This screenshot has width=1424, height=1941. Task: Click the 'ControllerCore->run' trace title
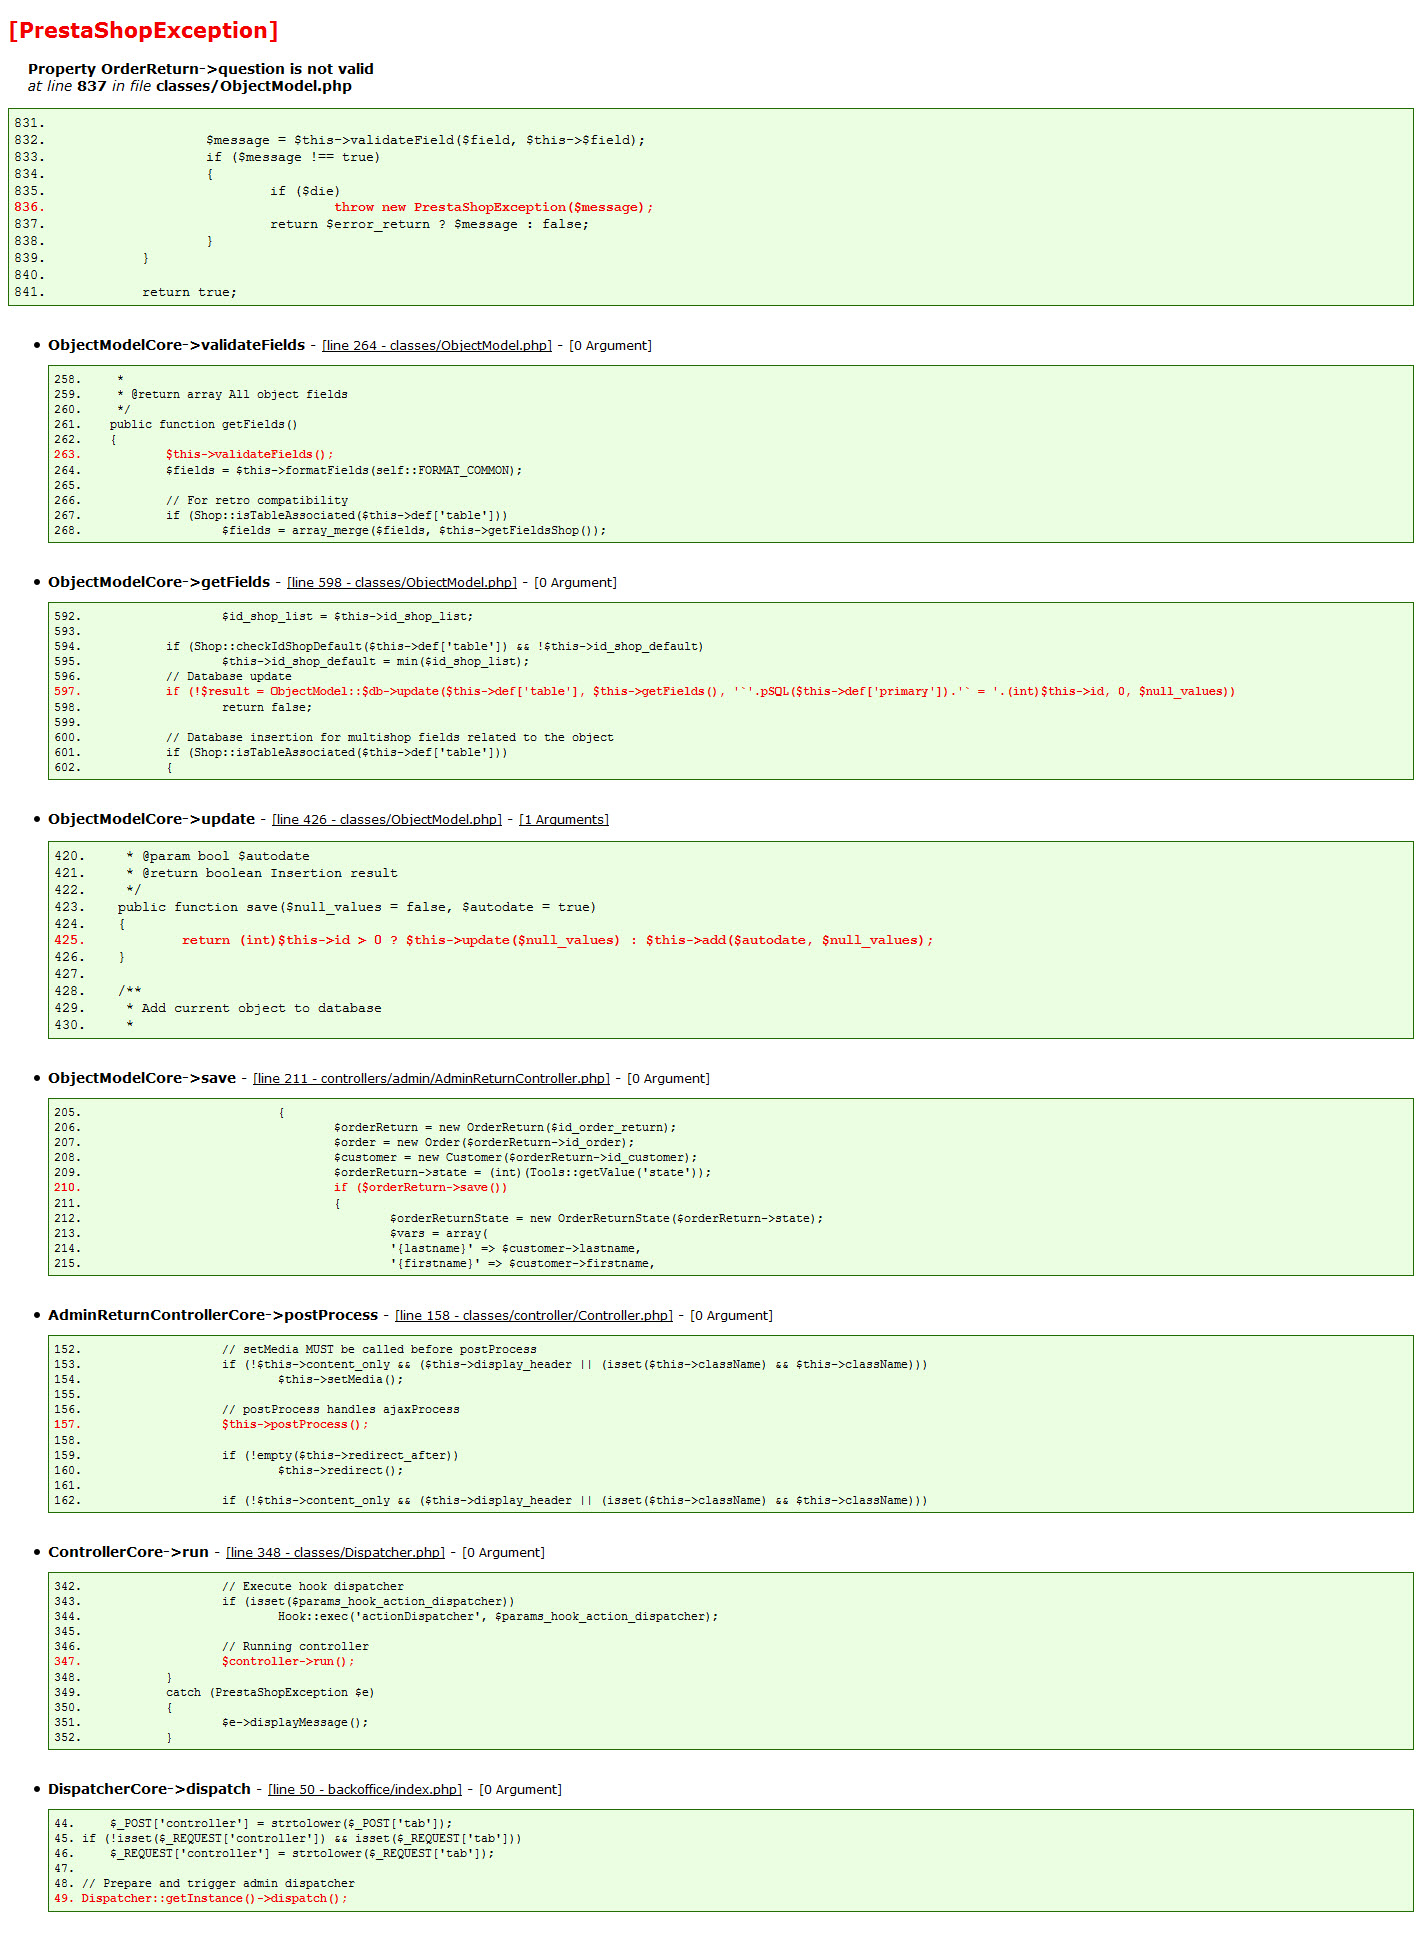pyautogui.click(x=128, y=1552)
